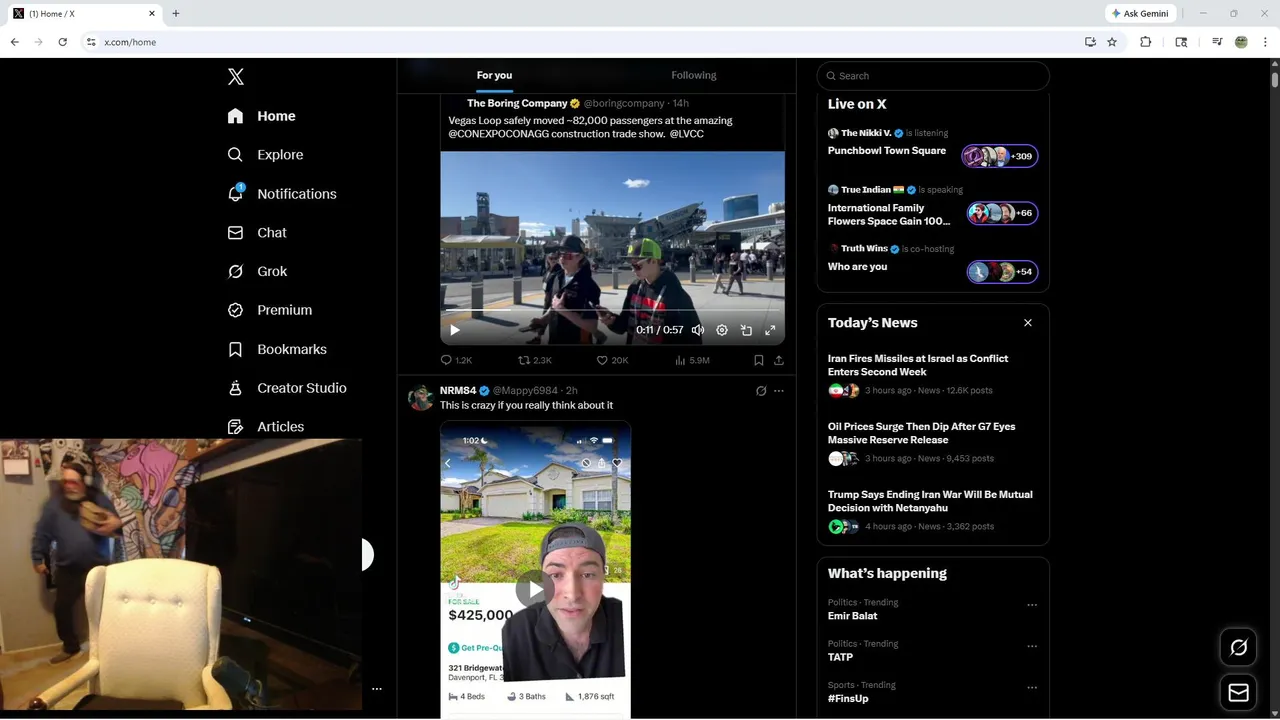Viewport: 1280px width, 720px height.
Task: Click the NRM84 profile avatar
Action: coord(420,398)
